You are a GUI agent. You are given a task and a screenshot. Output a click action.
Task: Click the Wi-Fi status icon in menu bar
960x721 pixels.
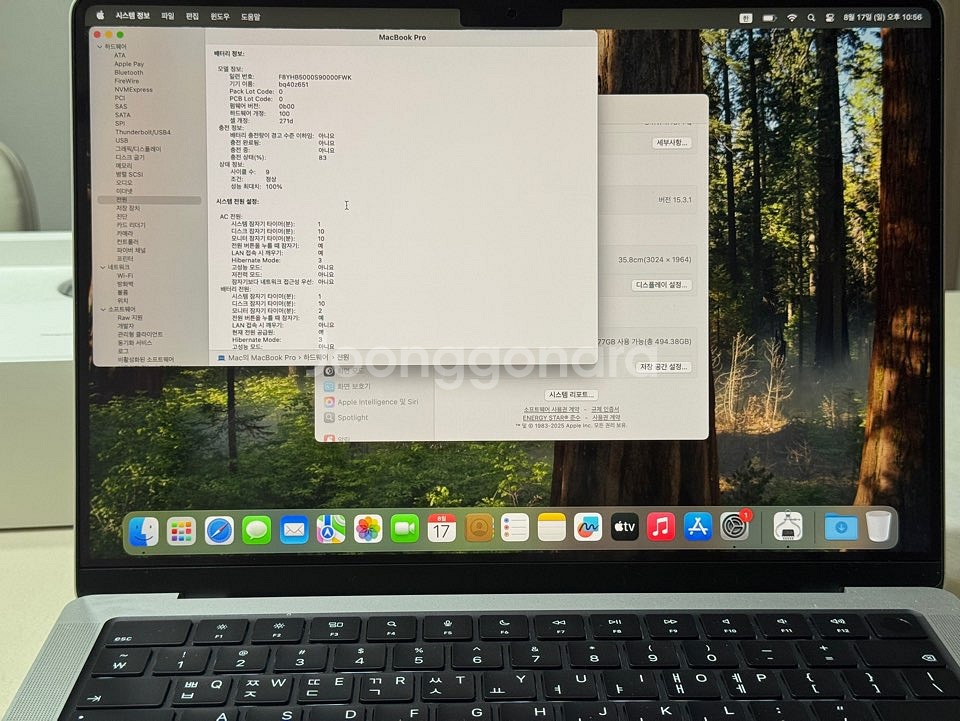click(x=792, y=18)
